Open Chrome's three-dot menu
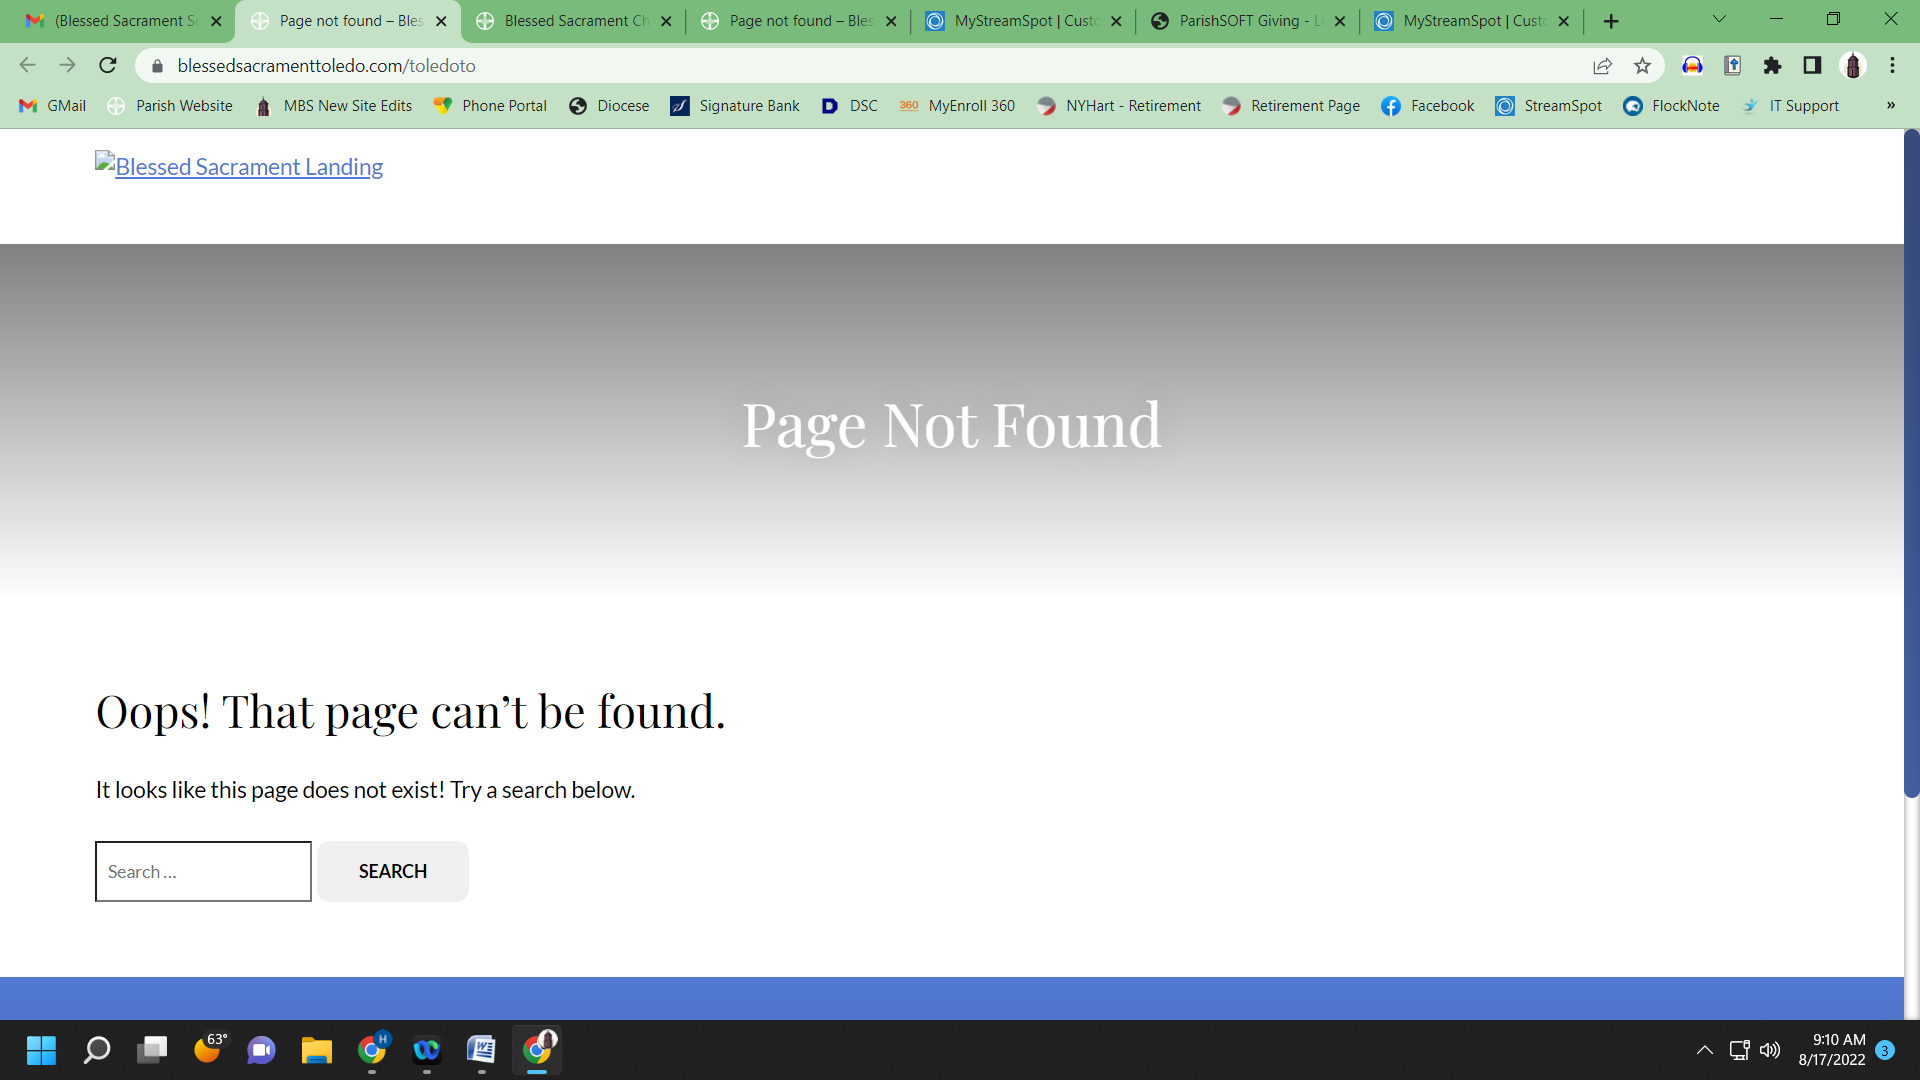Screen dimensions: 1920x1080 (1892, 65)
